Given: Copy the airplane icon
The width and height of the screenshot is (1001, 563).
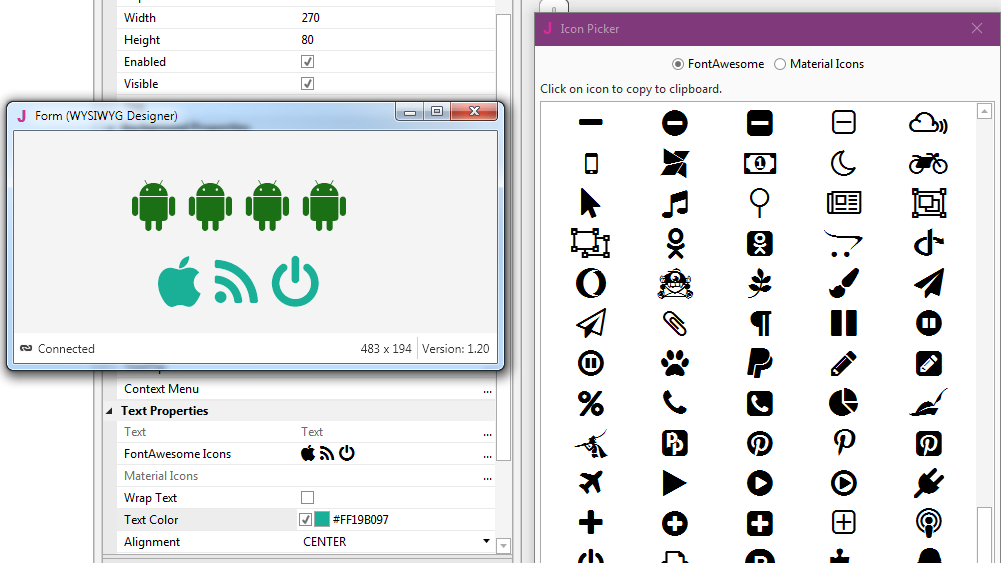Looking at the screenshot, I should 591,483.
